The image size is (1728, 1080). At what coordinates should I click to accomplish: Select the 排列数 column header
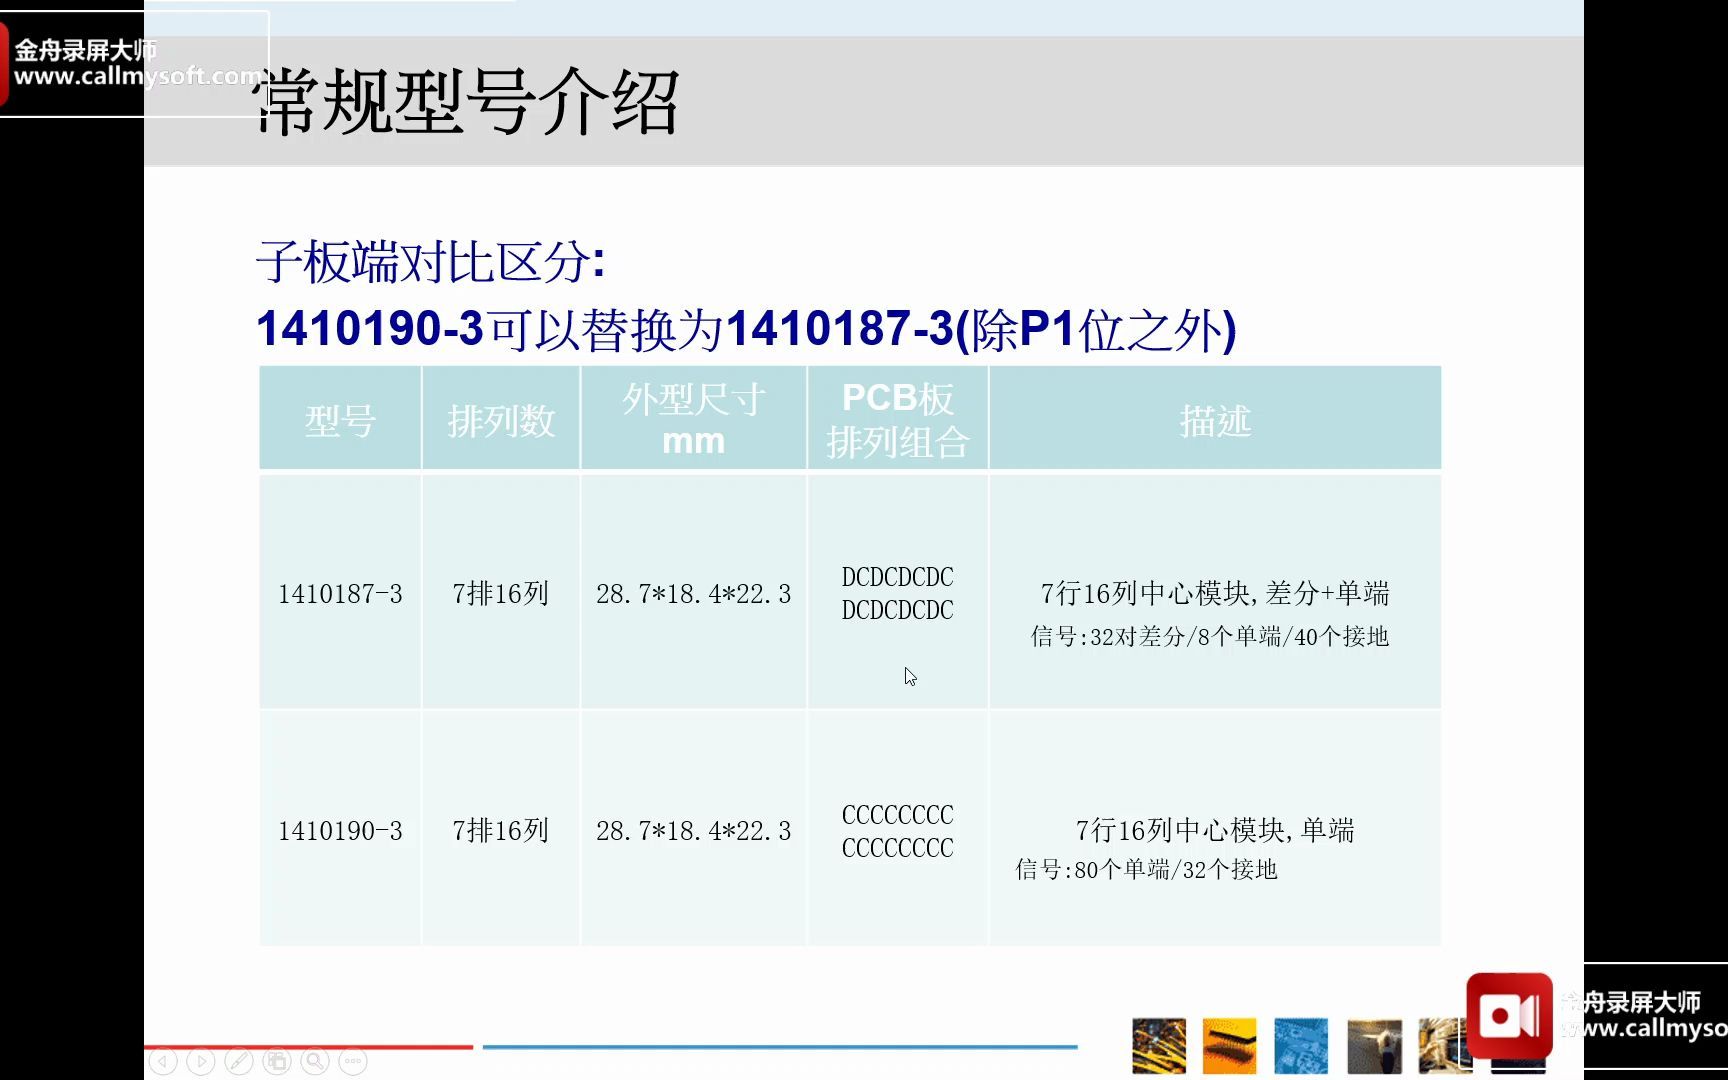click(501, 419)
